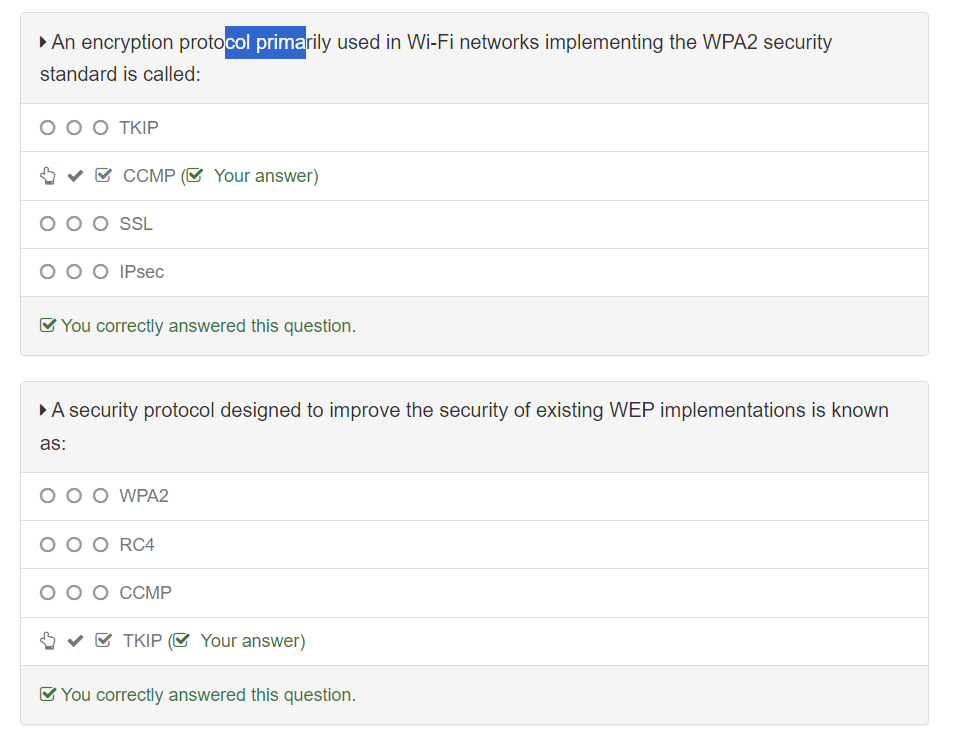Choose the TKIP option in first question
The height and width of the screenshot is (741, 958).
point(139,128)
